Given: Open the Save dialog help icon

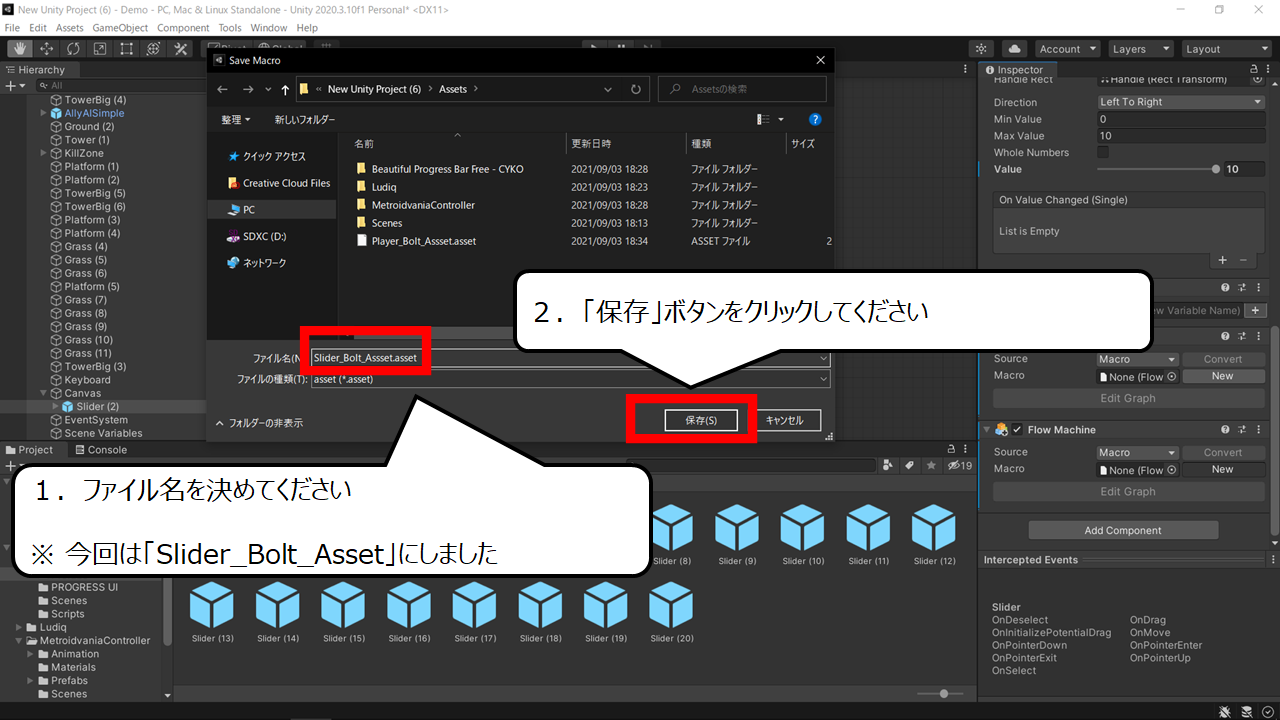Looking at the screenshot, I should 815,119.
